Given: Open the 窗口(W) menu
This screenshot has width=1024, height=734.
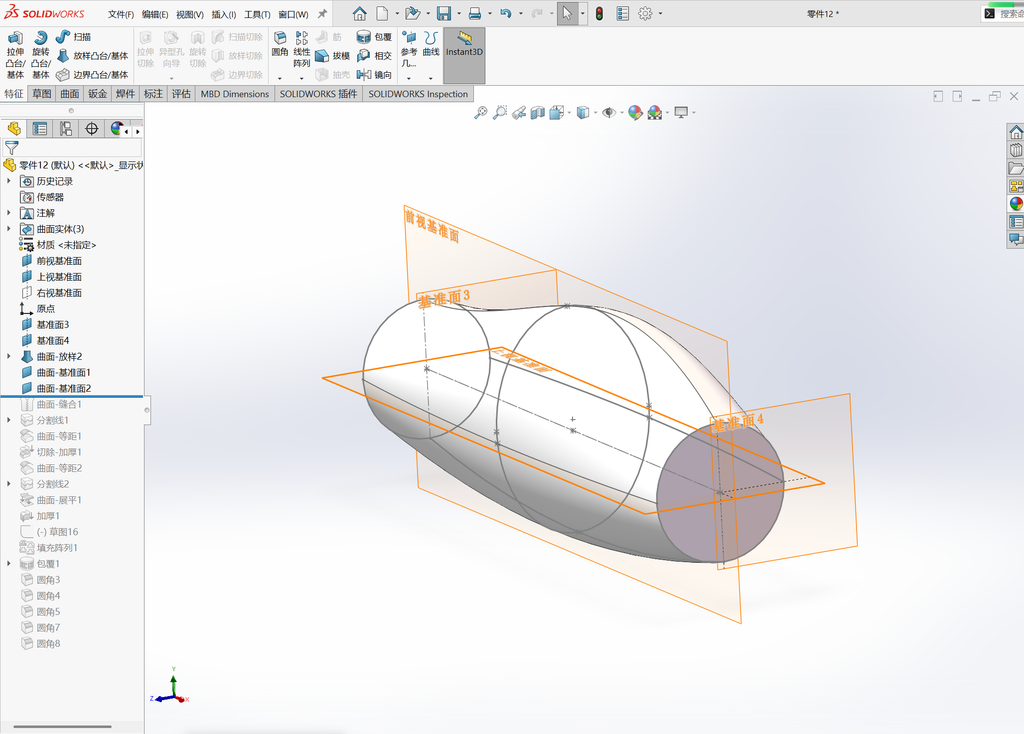Looking at the screenshot, I should pos(293,14).
